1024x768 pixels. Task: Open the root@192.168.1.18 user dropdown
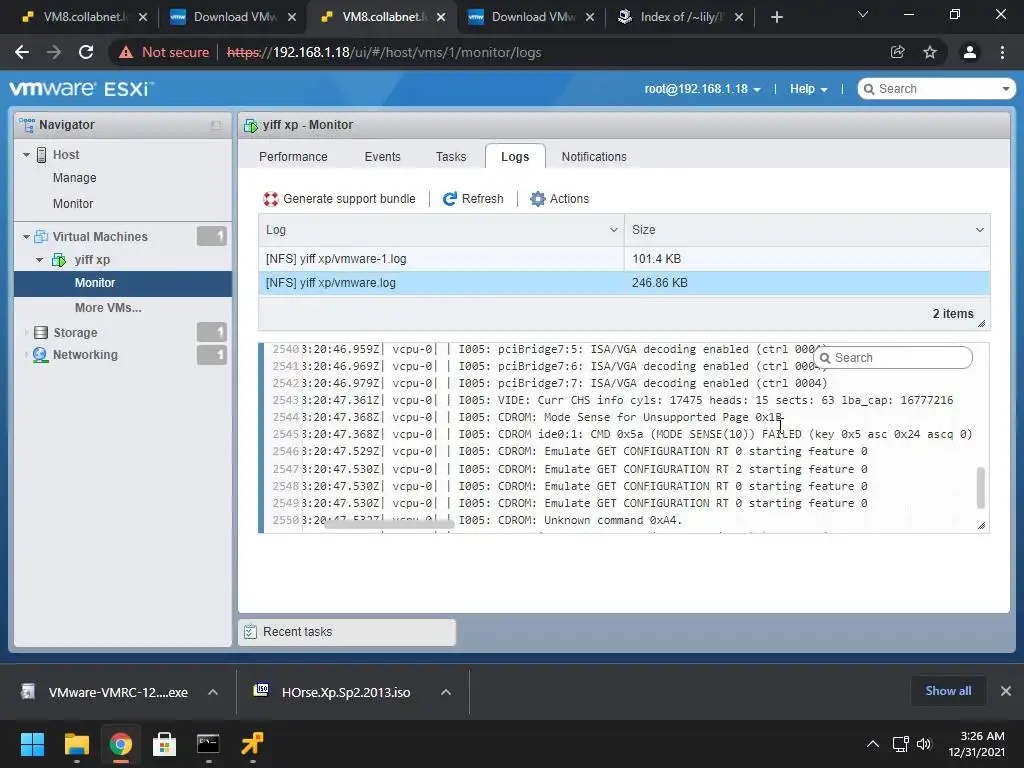702,89
